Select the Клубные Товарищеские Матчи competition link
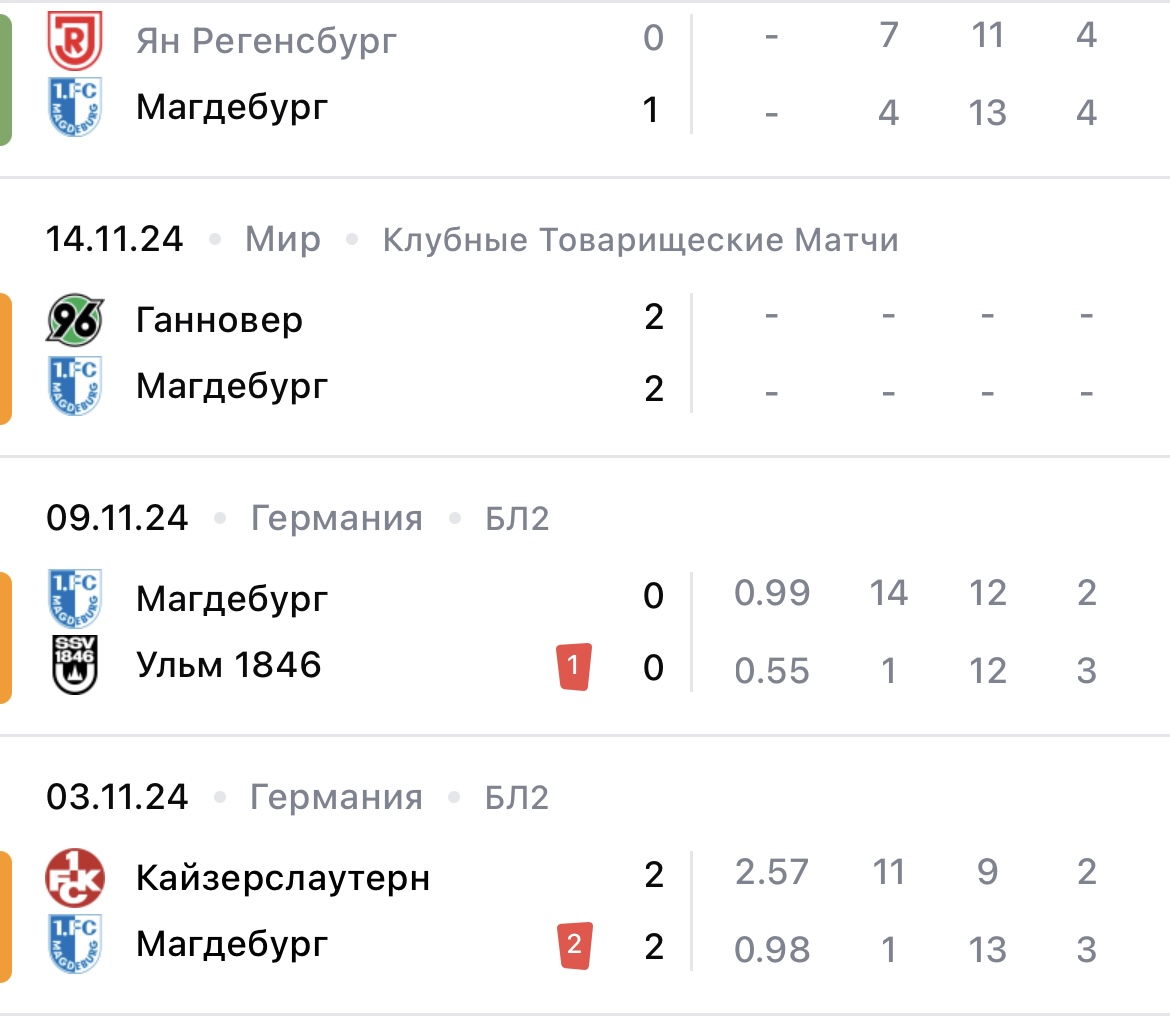The height and width of the screenshot is (1019, 1170). [x=640, y=239]
